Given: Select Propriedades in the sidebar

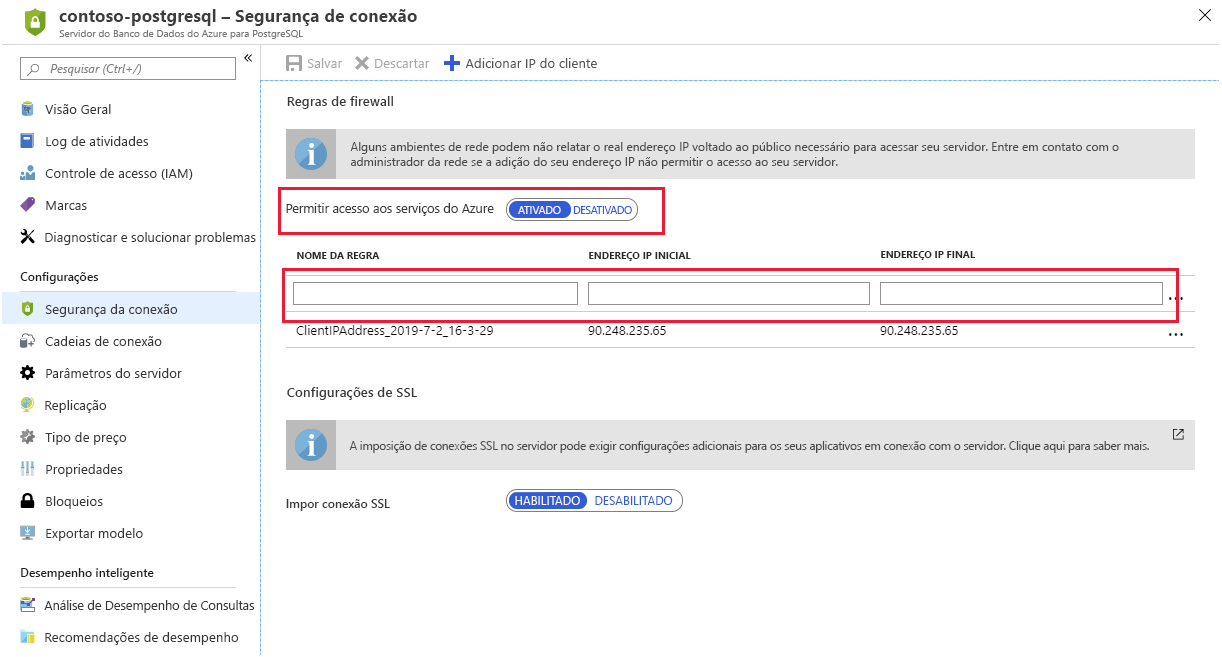Looking at the screenshot, I should coord(84,469).
